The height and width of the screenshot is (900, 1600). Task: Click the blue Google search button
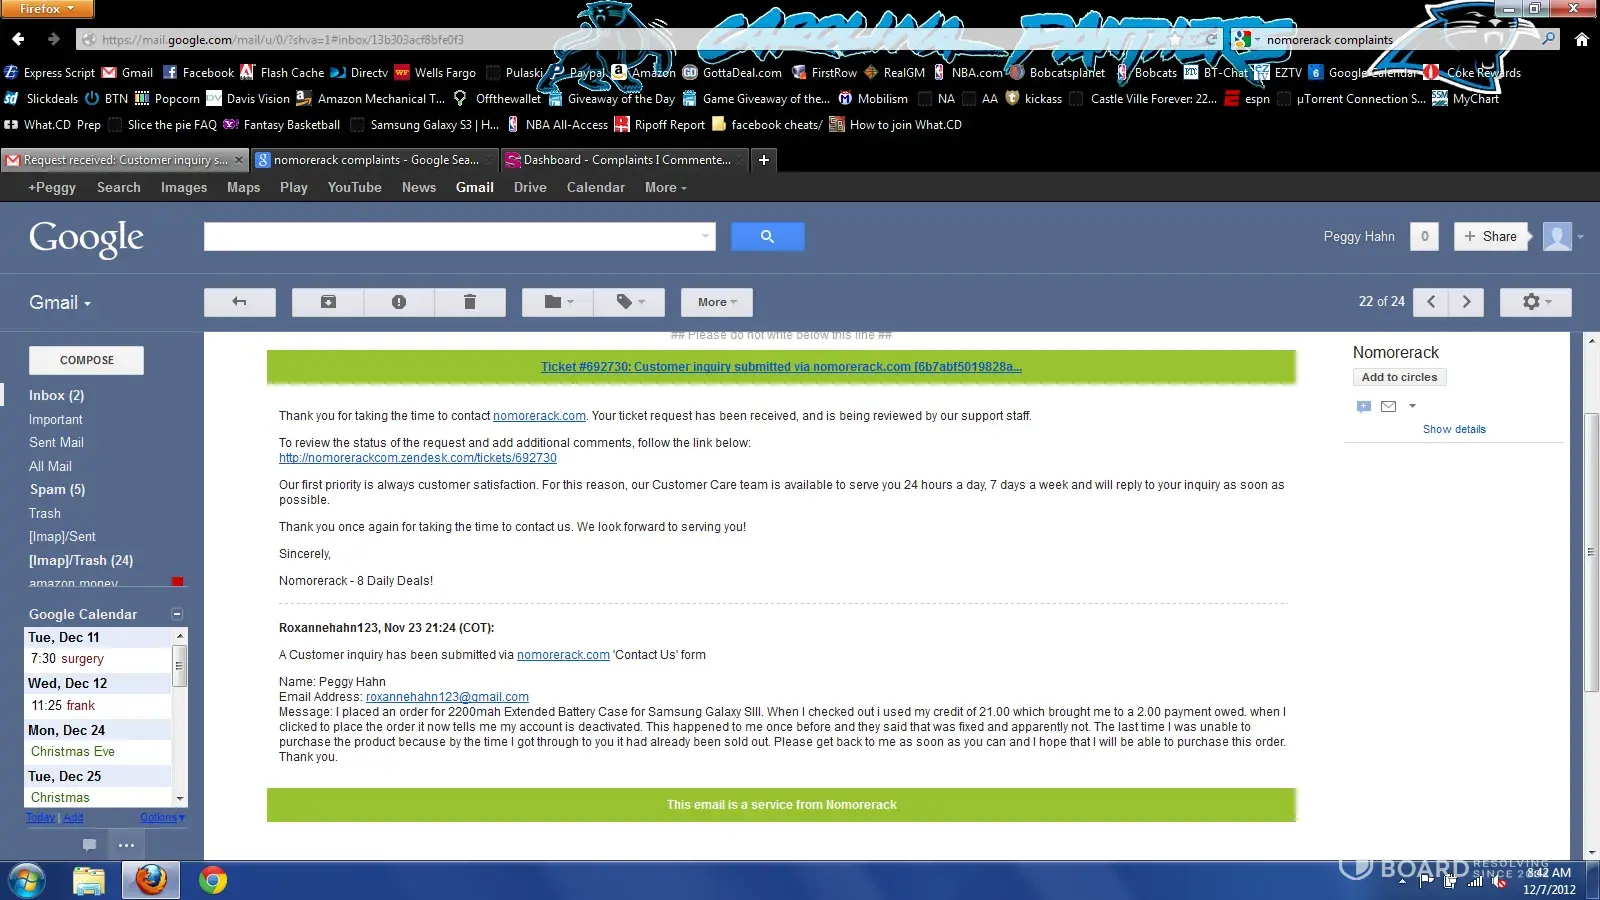click(767, 236)
